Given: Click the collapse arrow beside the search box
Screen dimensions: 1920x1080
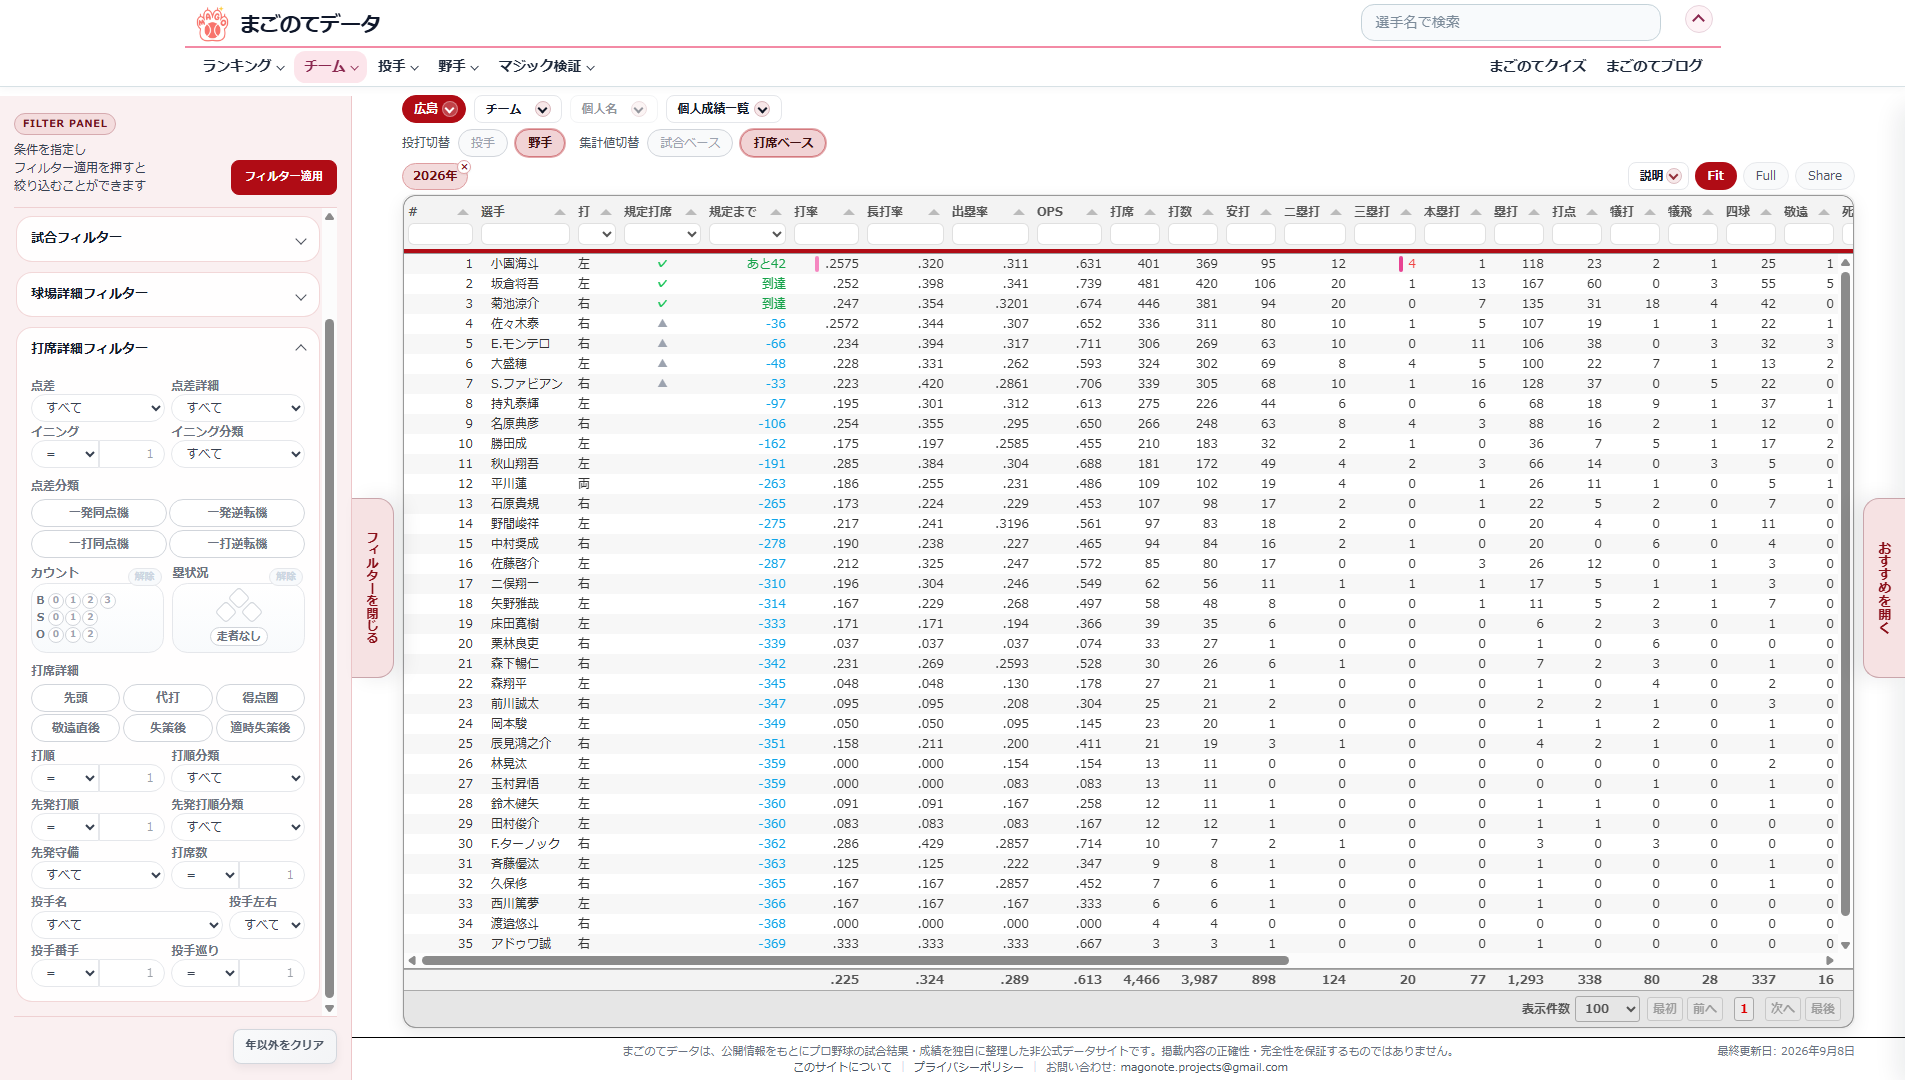Looking at the screenshot, I should pos(1698,19).
